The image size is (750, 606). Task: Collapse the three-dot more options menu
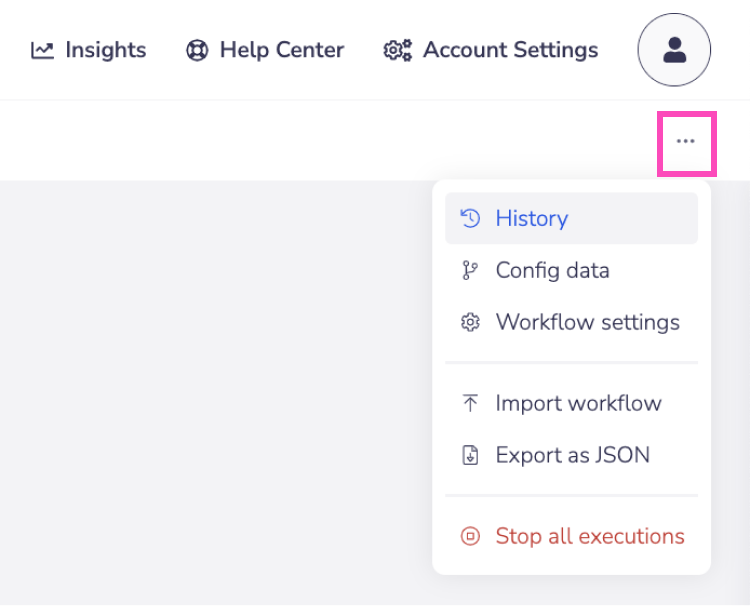pyautogui.click(x=685, y=142)
